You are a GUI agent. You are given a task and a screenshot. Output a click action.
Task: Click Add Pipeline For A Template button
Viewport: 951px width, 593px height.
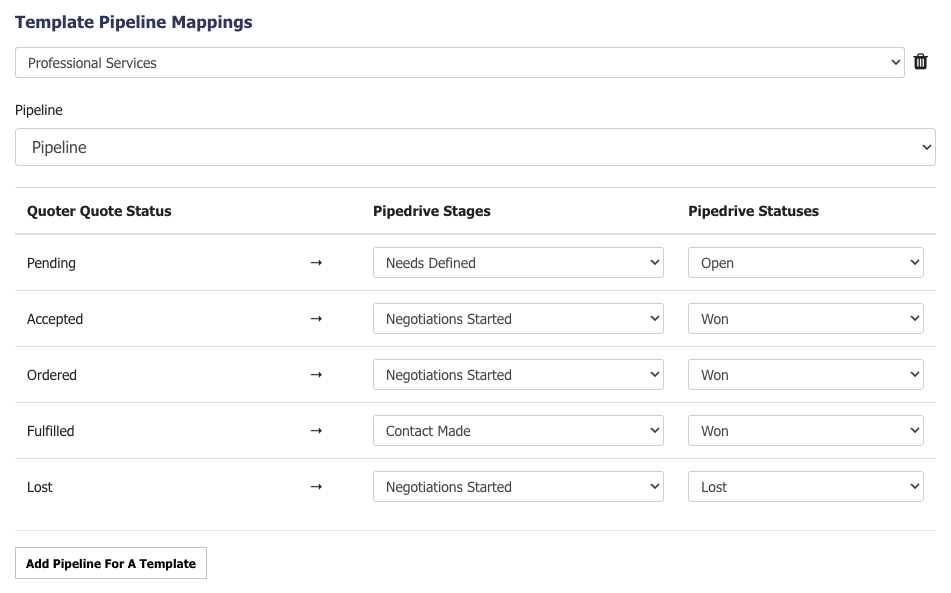[x=111, y=563]
